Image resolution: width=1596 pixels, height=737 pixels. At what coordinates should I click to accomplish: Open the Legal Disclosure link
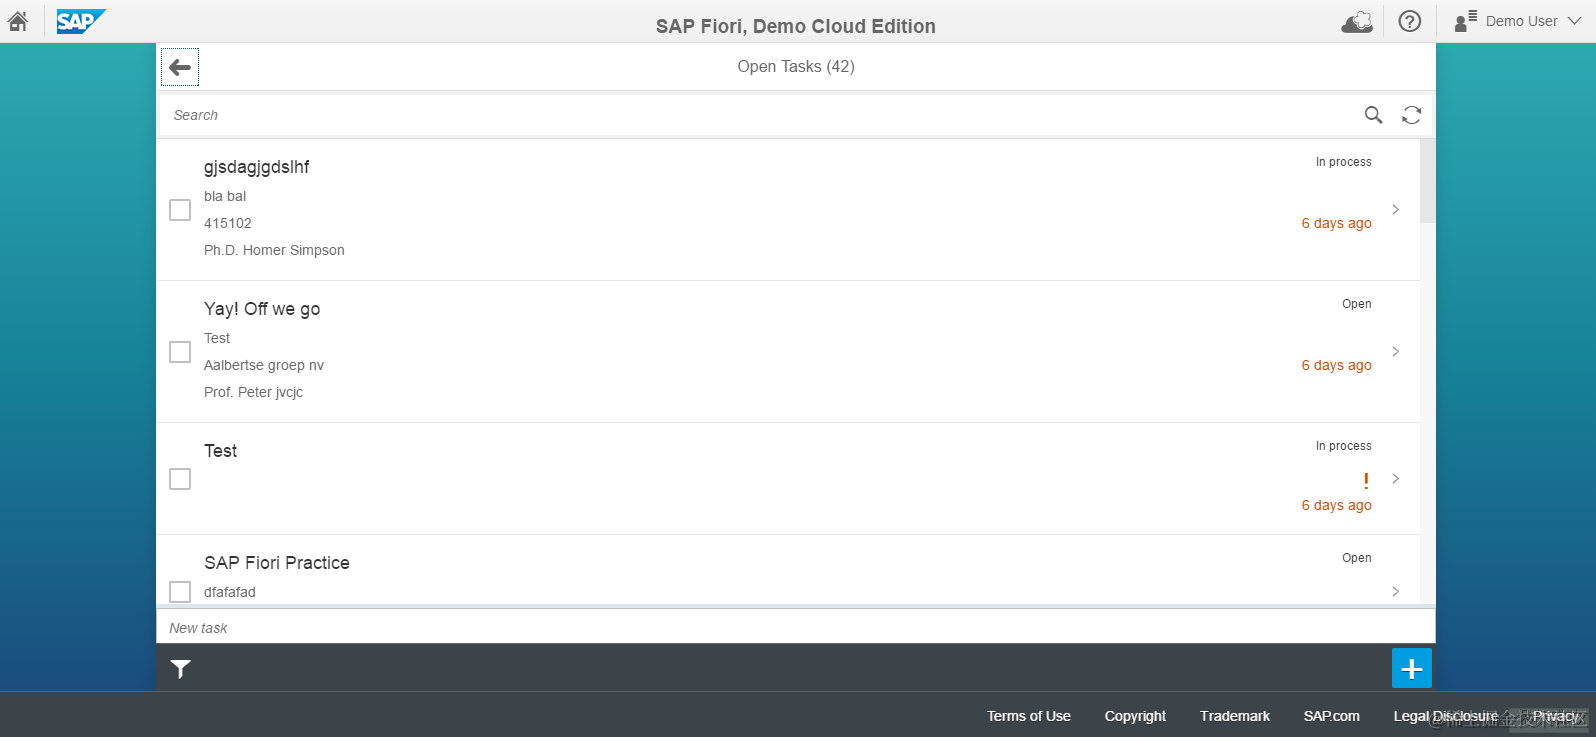(x=1446, y=716)
